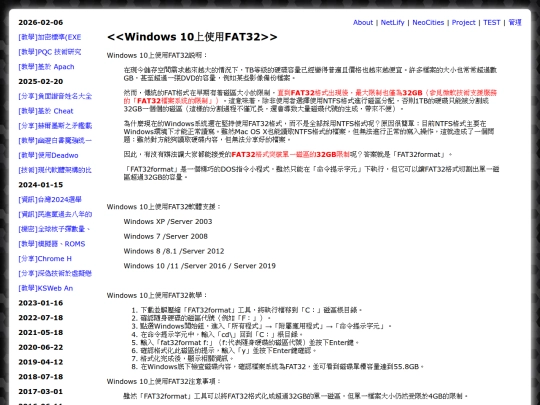540x405 pixels.
Task: Expand the 2022-07-18 date group
Action: click(x=41, y=318)
